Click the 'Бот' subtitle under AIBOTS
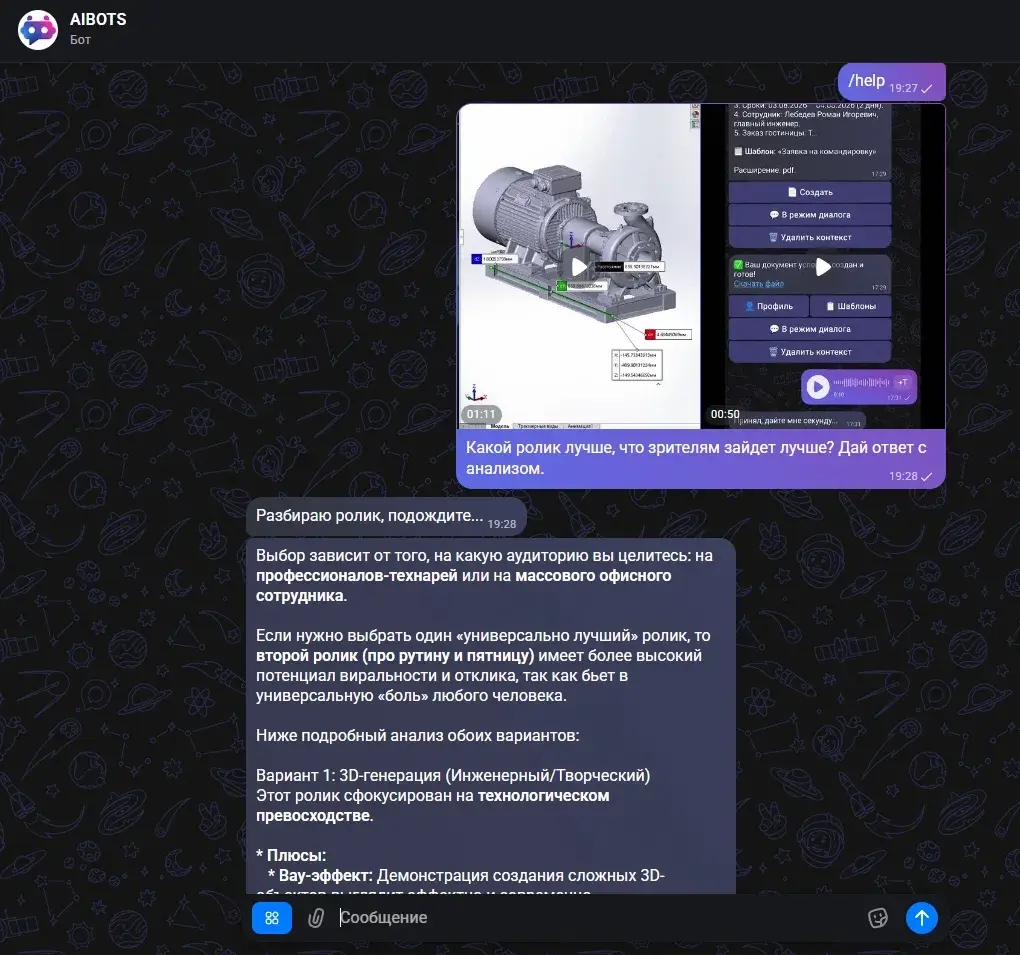Viewport: 1020px width, 955px height. tap(81, 40)
